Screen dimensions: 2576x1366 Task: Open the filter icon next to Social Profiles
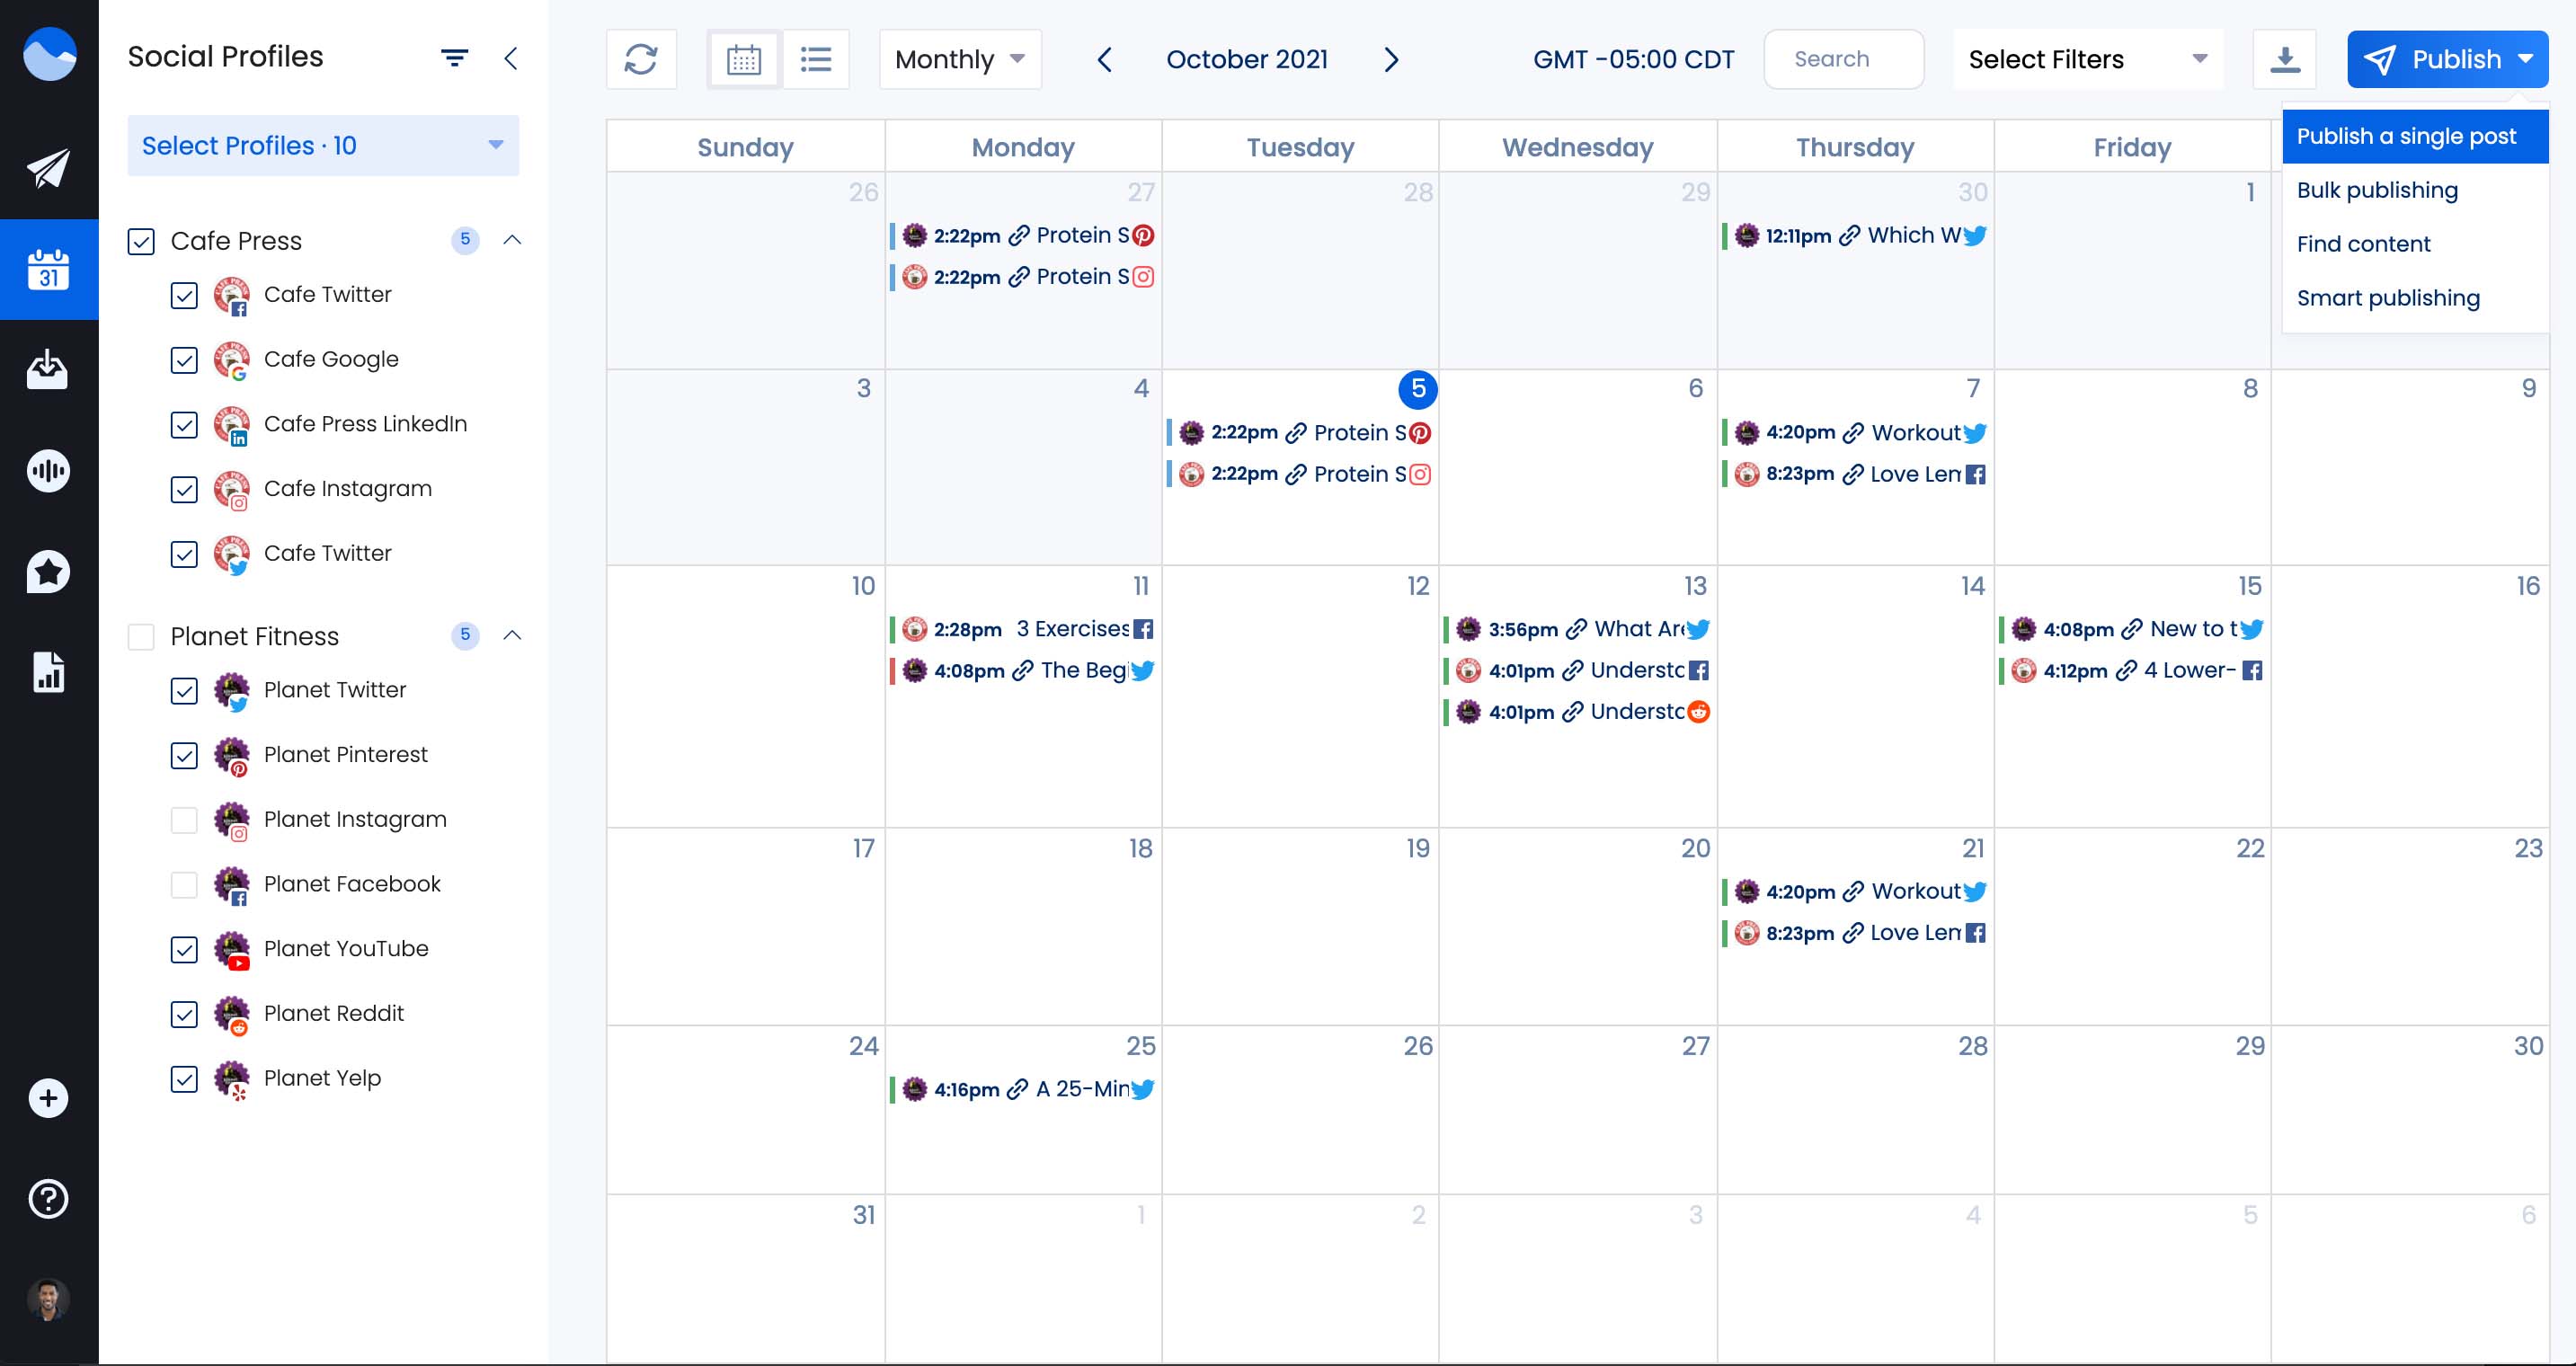[x=455, y=57]
